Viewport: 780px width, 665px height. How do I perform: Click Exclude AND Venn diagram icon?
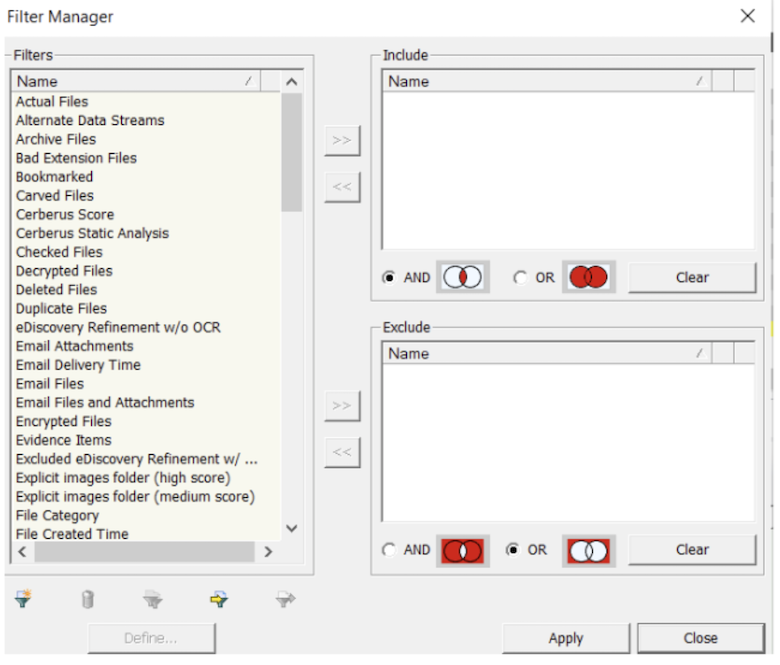pyautogui.click(x=462, y=550)
